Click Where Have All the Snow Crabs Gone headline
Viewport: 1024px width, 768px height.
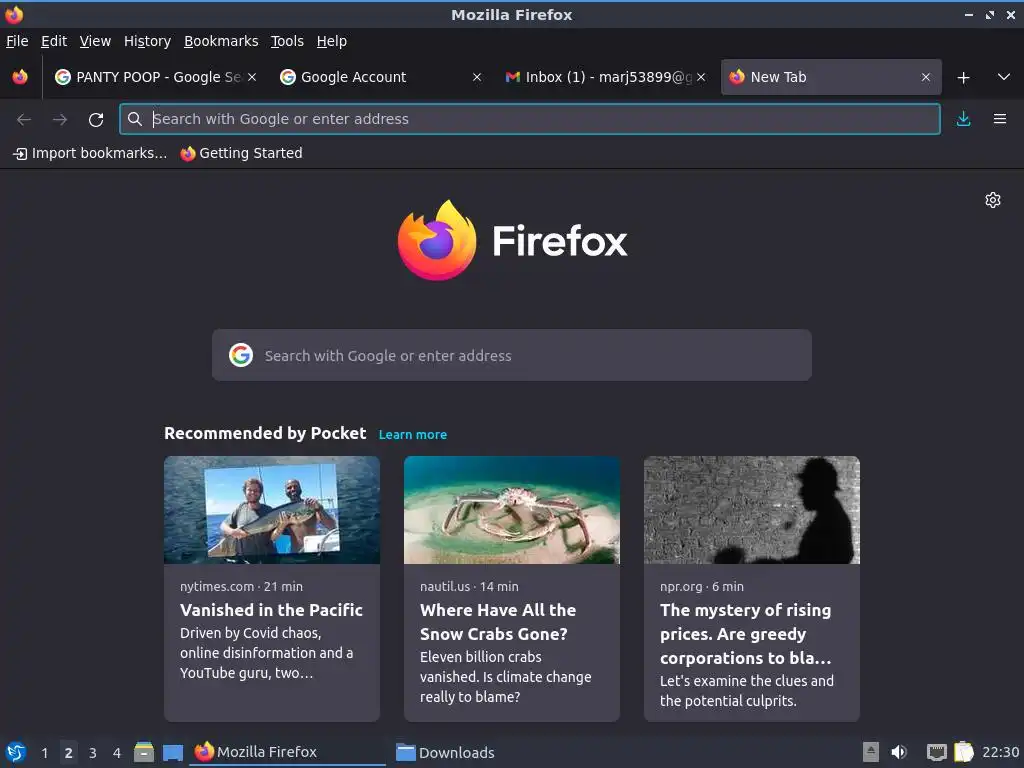(x=498, y=622)
